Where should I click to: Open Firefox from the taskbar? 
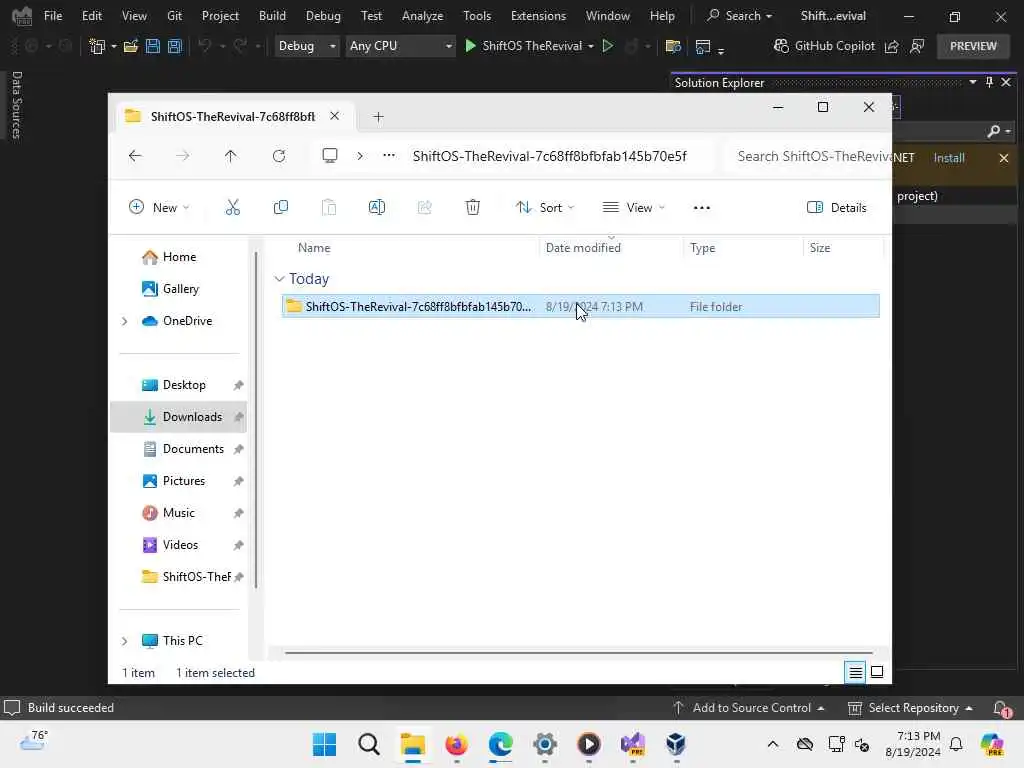click(x=456, y=744)
